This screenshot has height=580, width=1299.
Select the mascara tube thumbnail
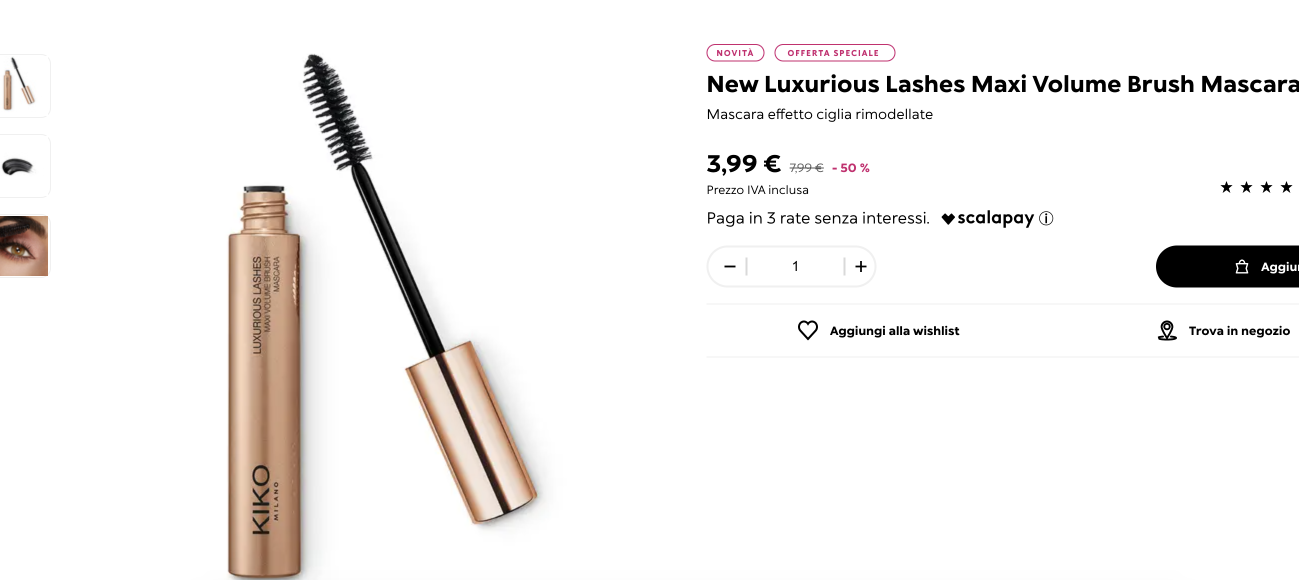tap(20, 86)
